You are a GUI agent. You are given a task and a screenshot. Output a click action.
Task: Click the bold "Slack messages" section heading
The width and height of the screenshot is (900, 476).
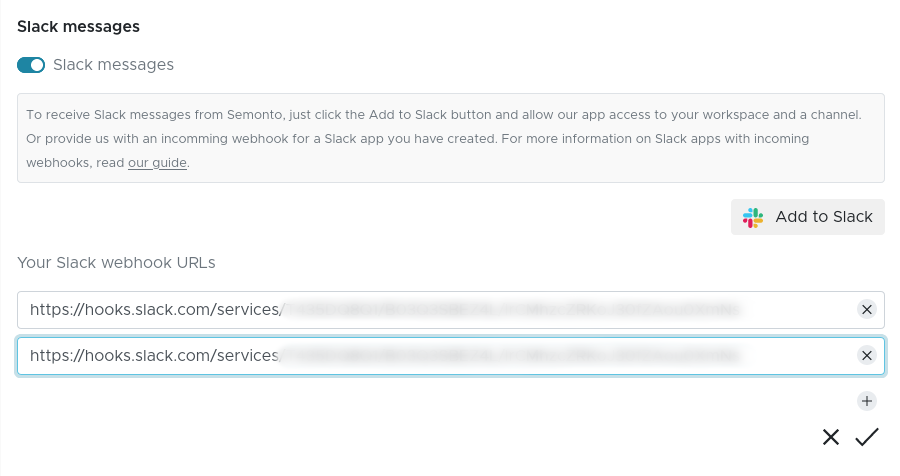pos(78,26)
